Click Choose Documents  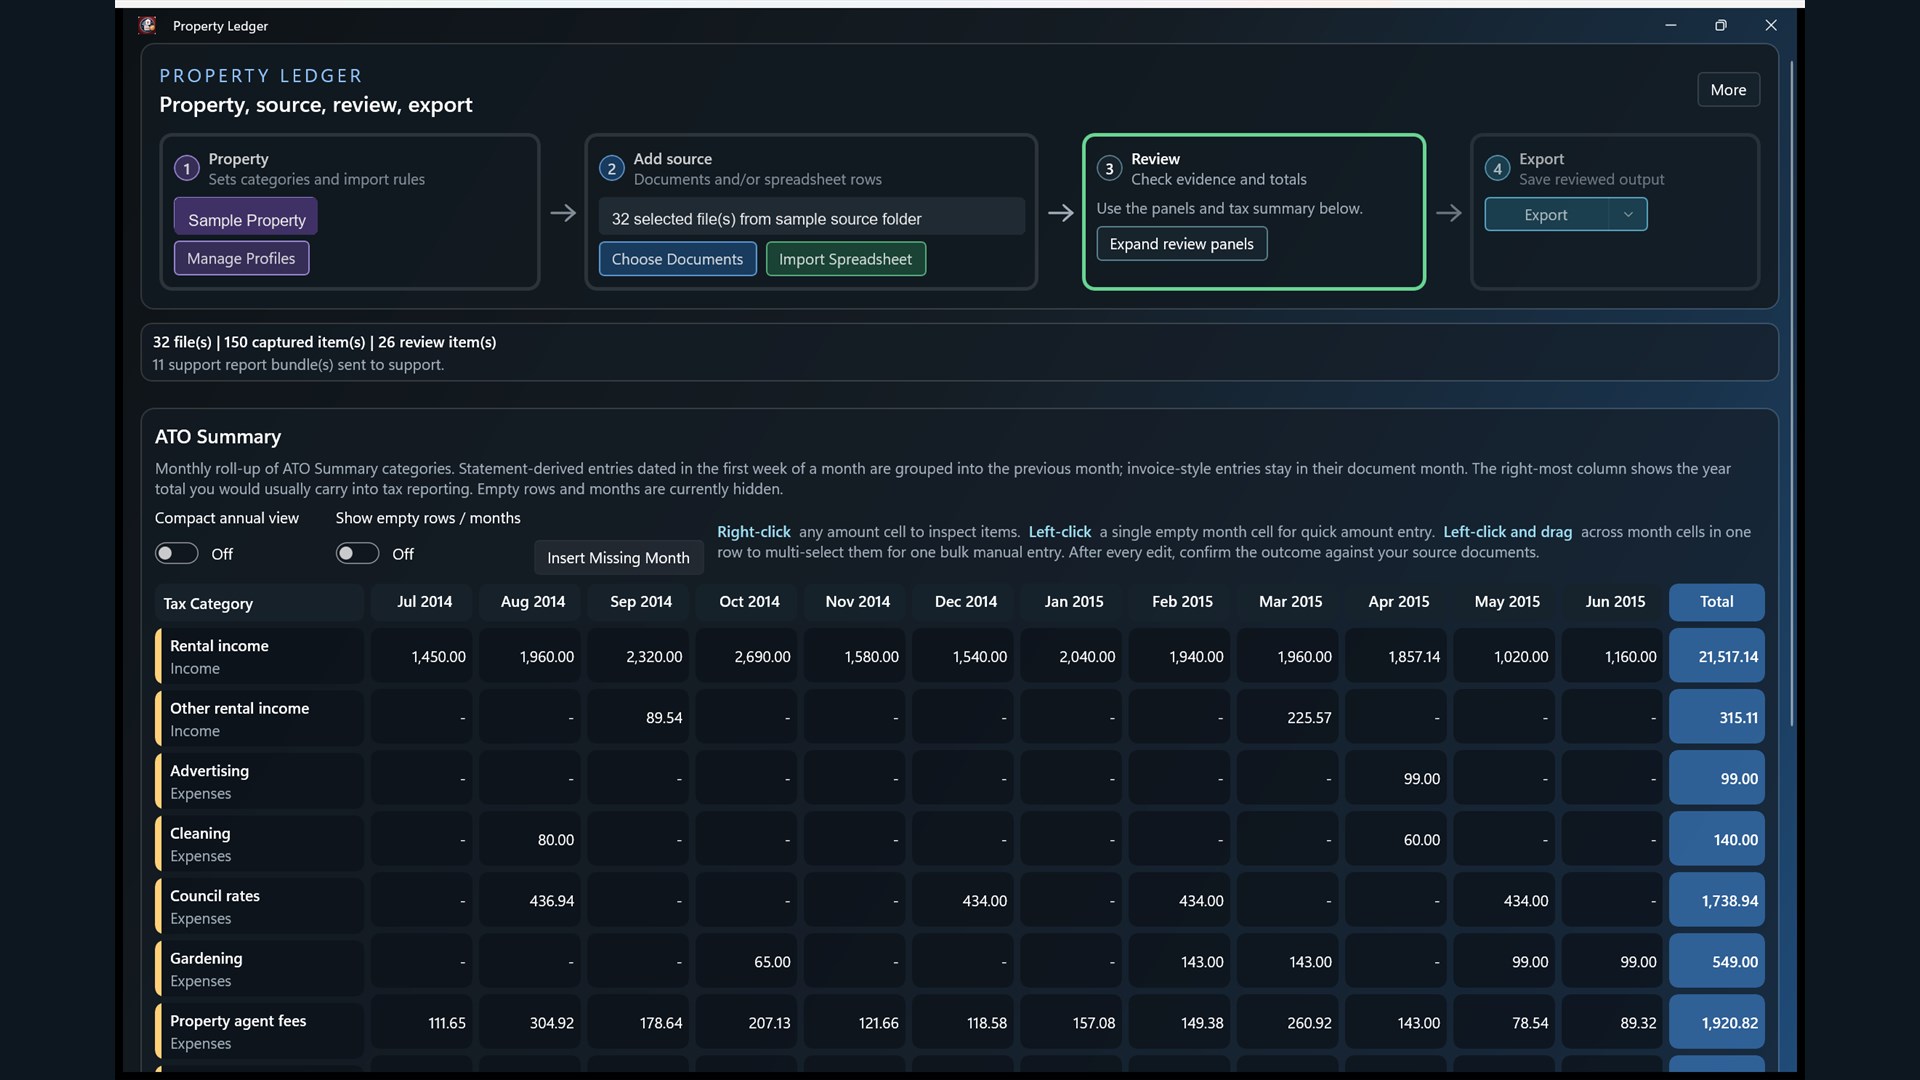677,259
